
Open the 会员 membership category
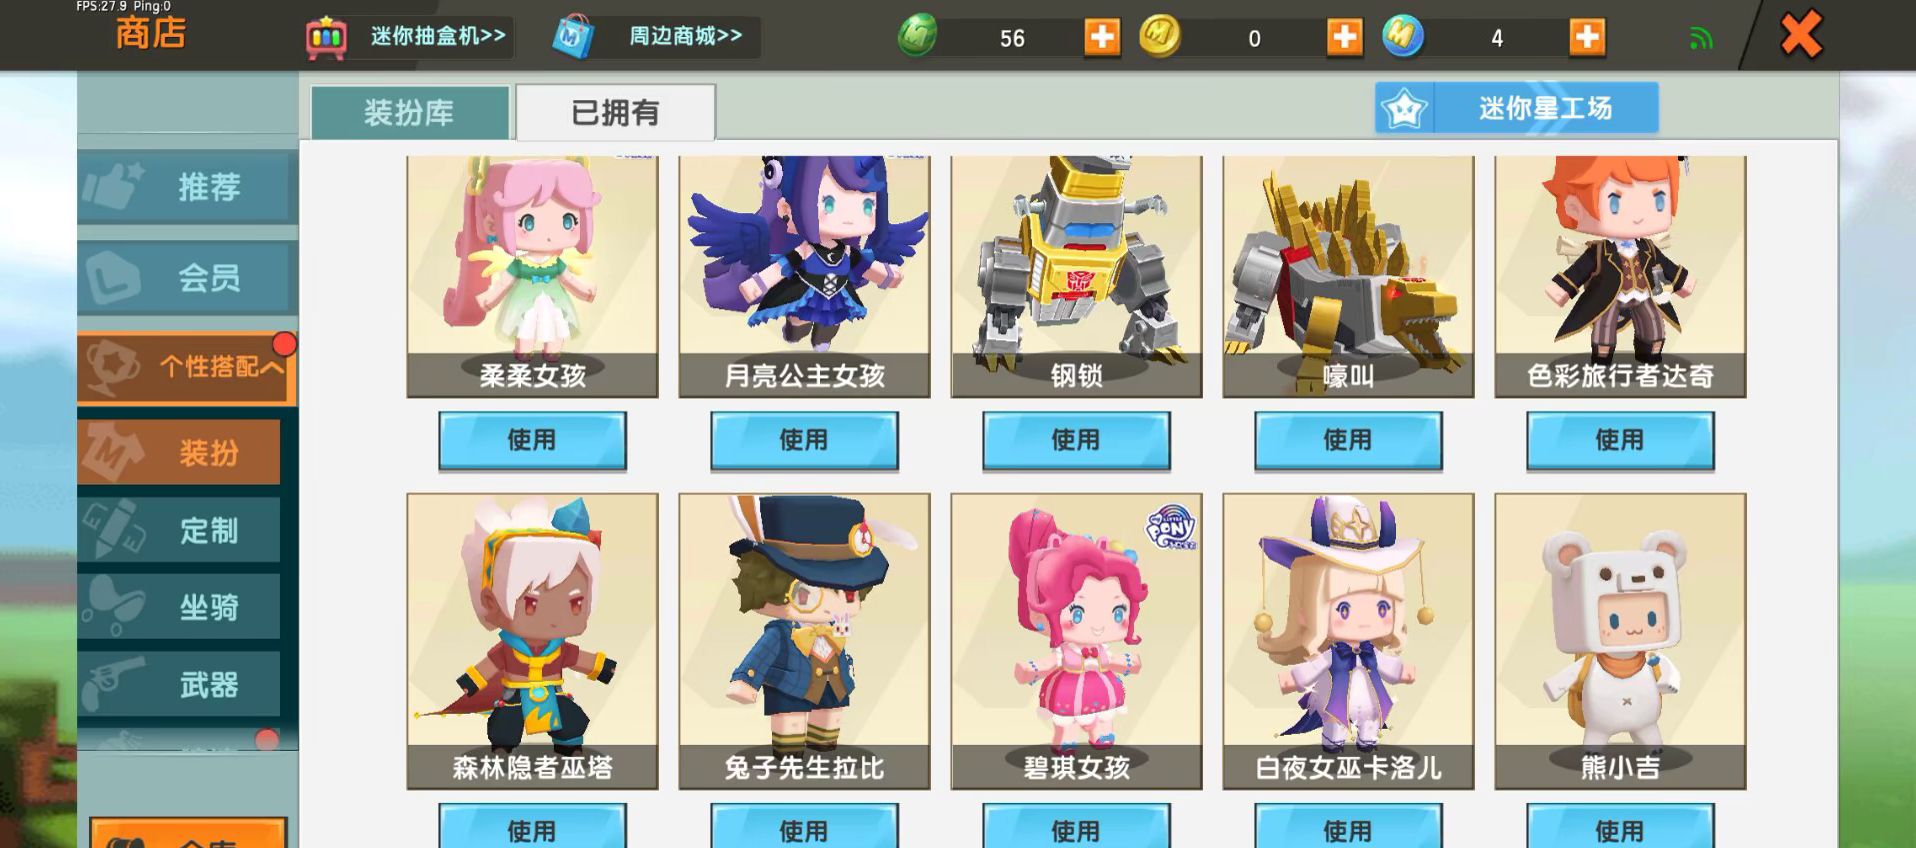187,277
